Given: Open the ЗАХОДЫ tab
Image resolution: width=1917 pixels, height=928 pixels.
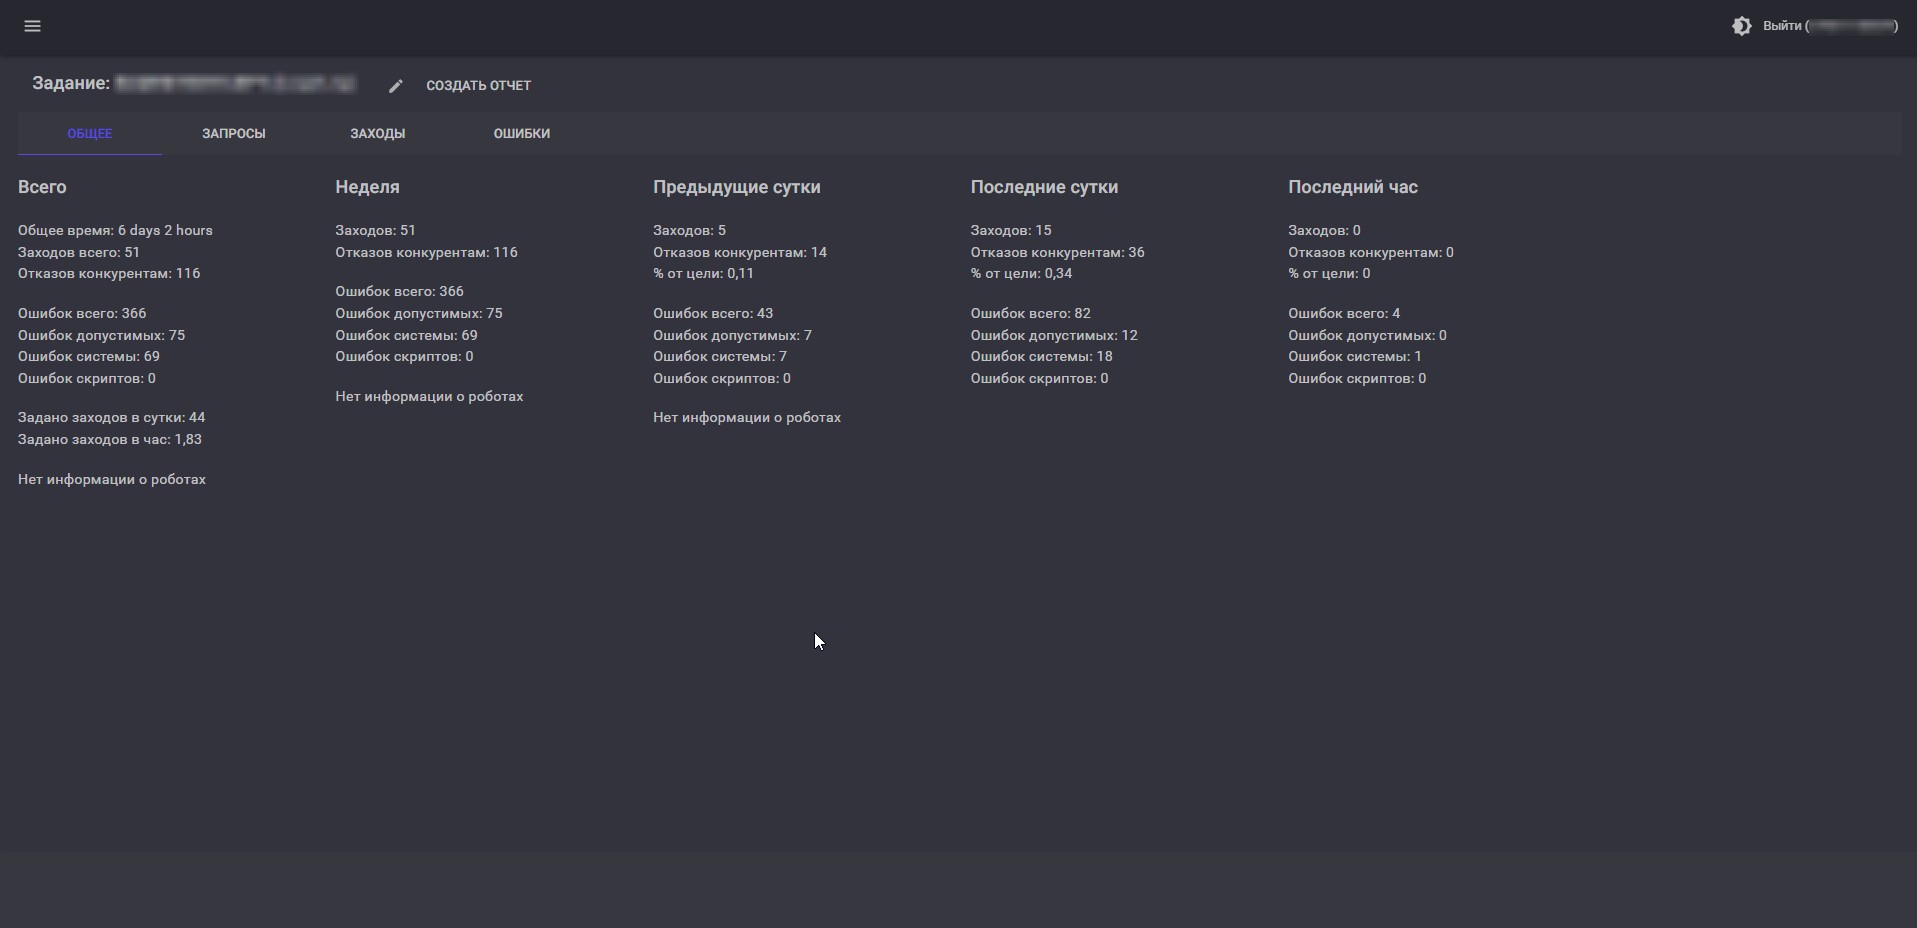Looking at the screenshot, I should tap(377, 134).
